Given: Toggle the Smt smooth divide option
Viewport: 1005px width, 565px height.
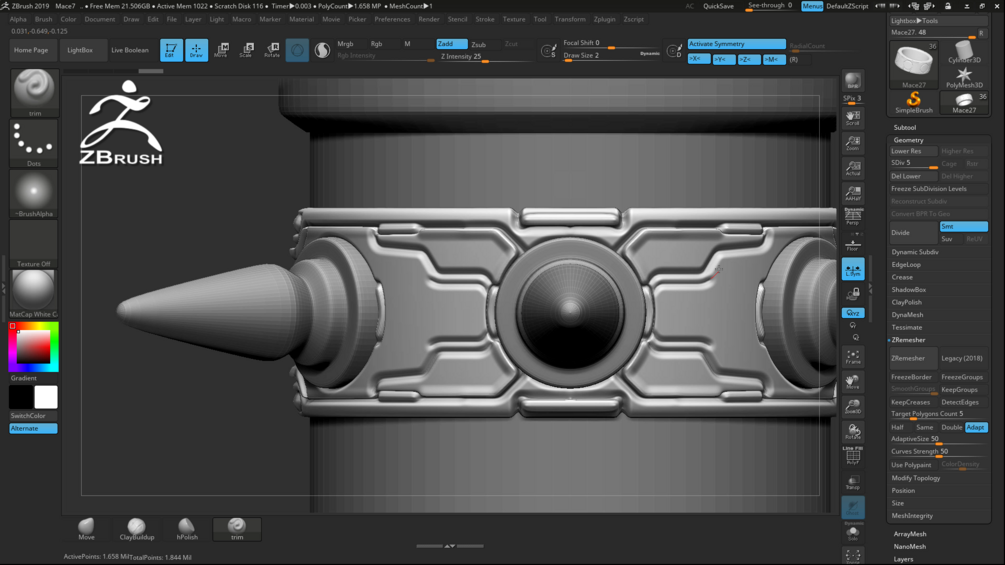Looking at the screenshot, I should (963, 226).
